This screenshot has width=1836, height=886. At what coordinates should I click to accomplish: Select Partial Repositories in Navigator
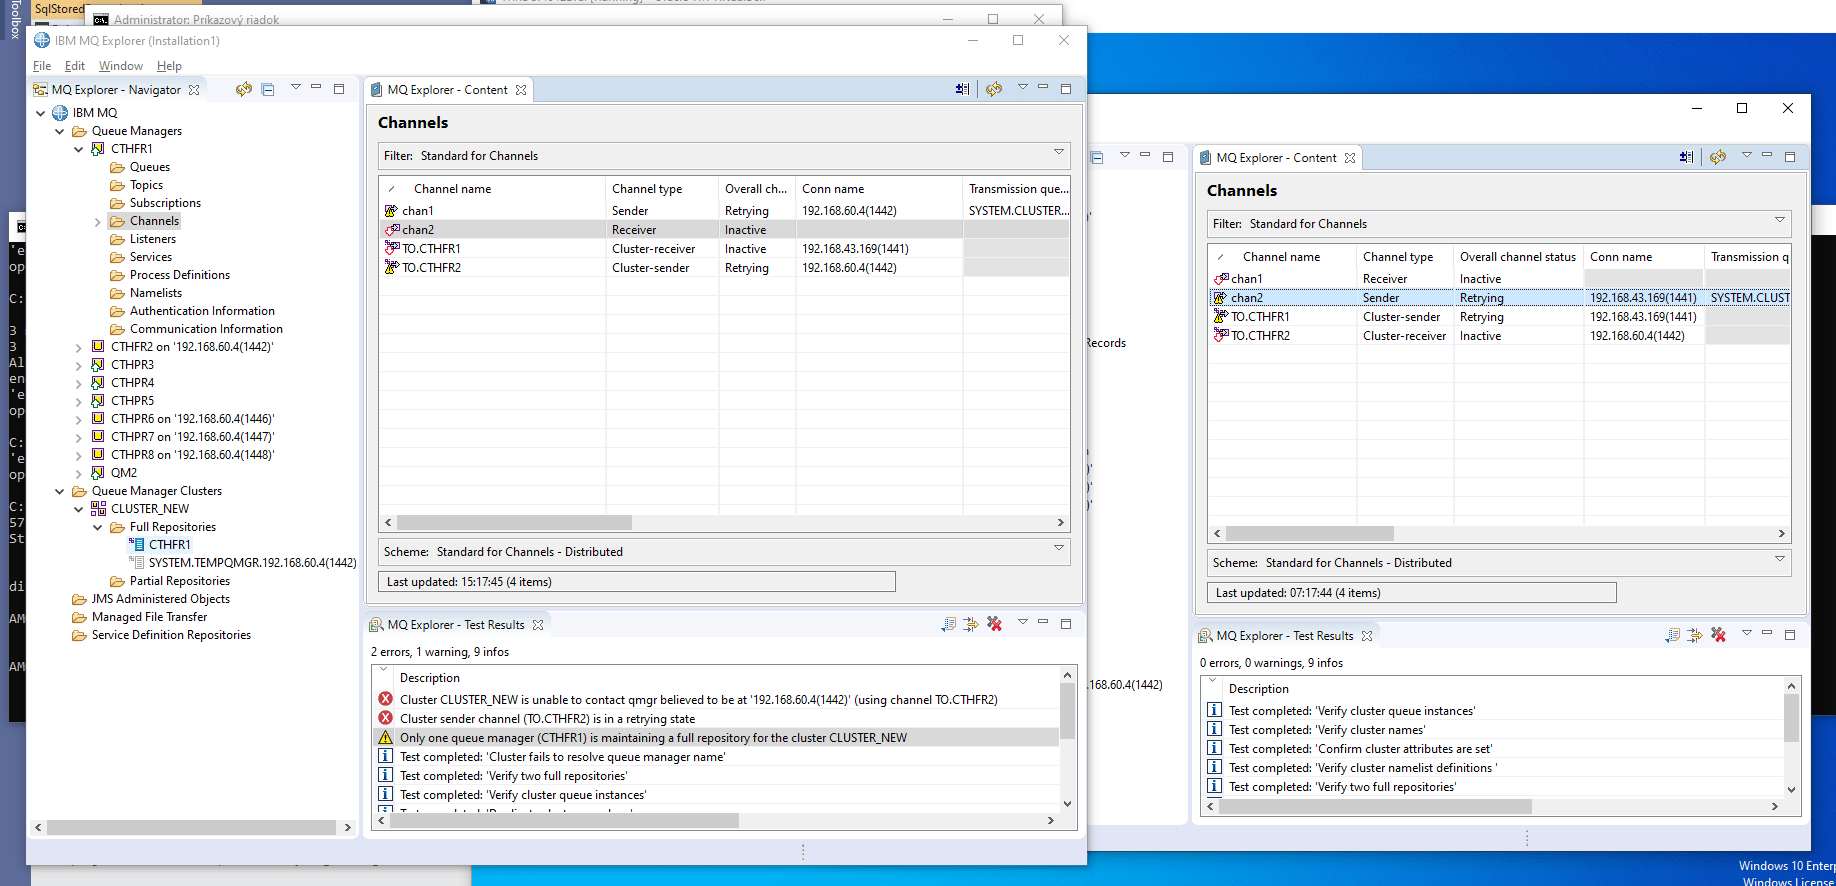tap(179, 581)
